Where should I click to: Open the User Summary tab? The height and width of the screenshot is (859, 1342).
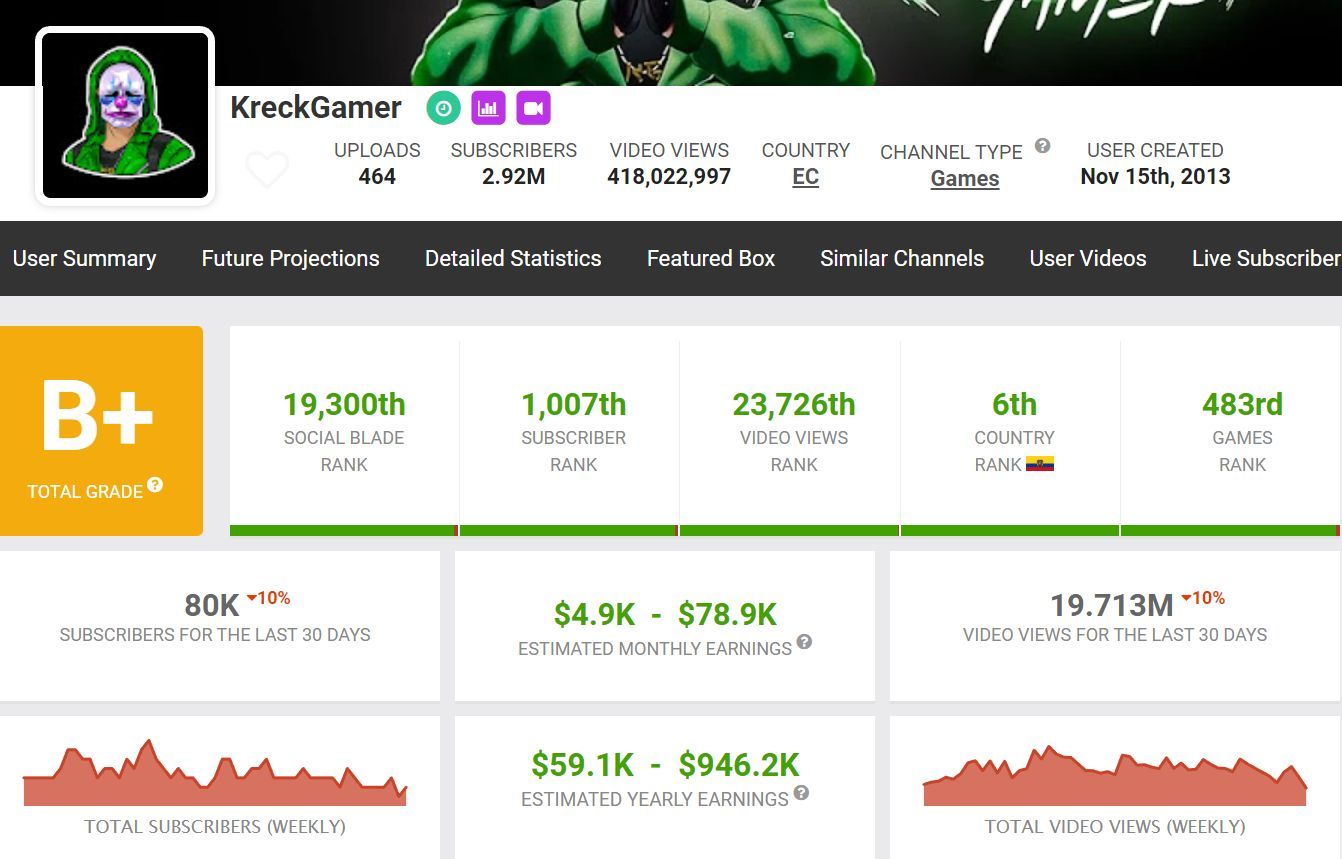click(x=84, y=258)
